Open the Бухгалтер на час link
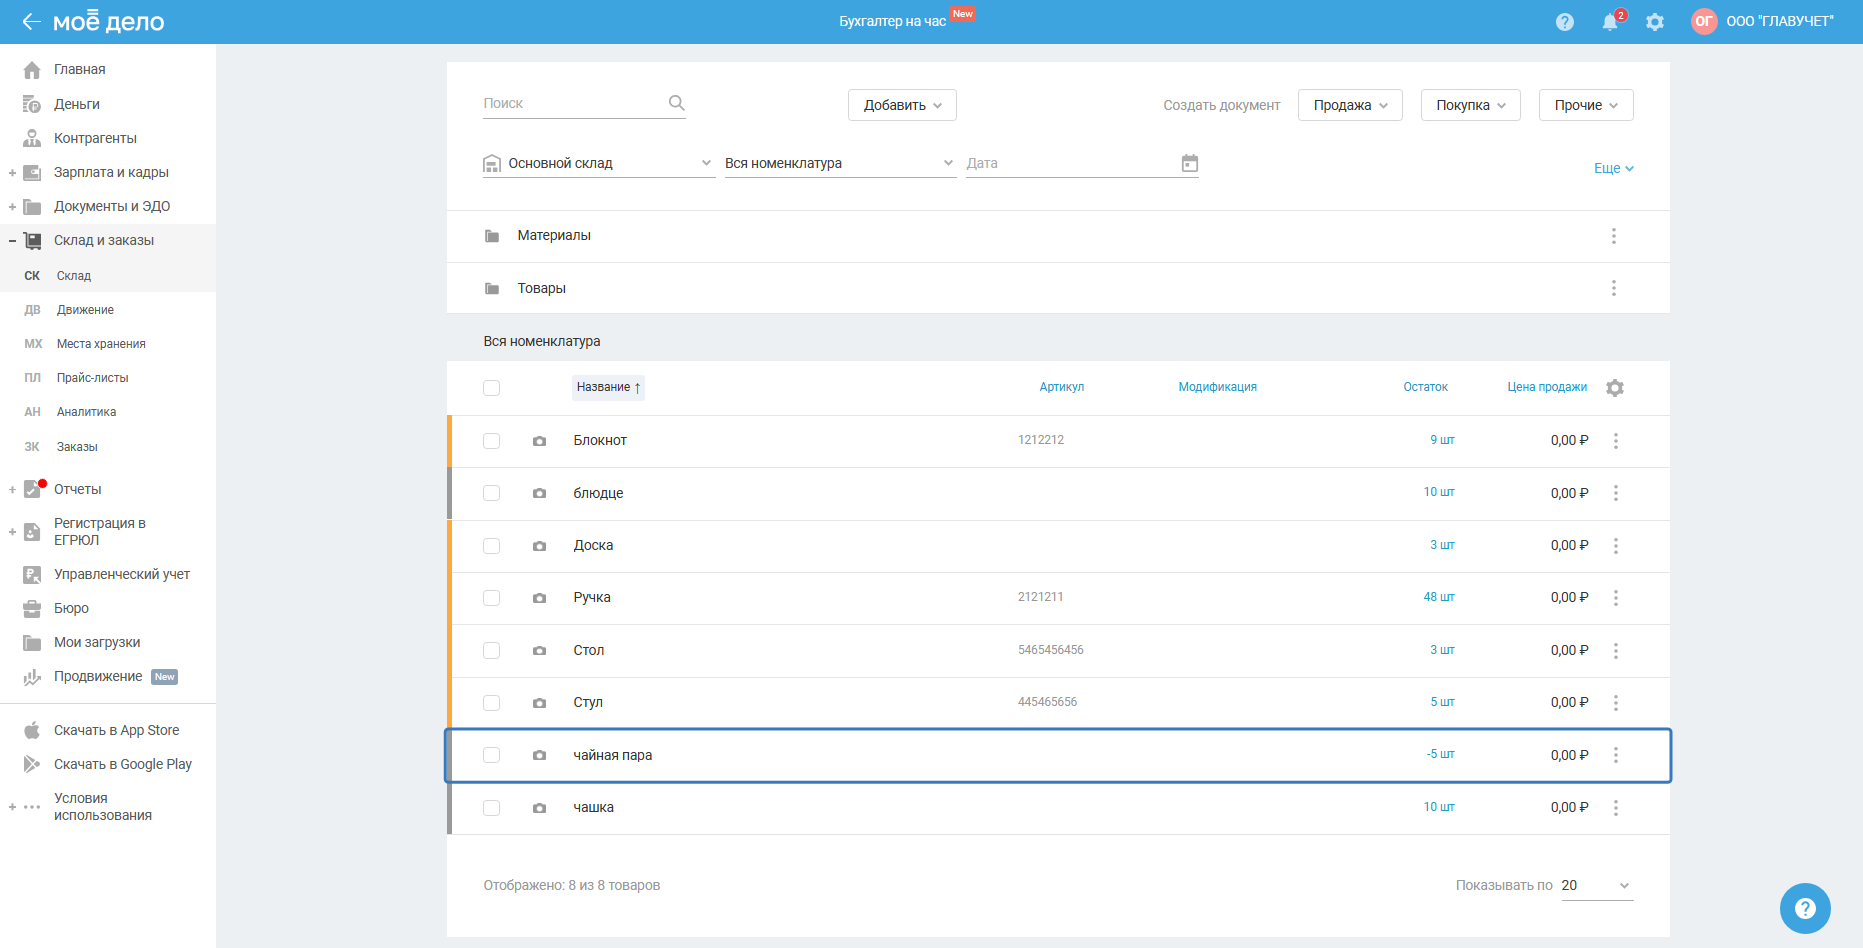This screenshot has height=948, width=1863. coord(893,21)
